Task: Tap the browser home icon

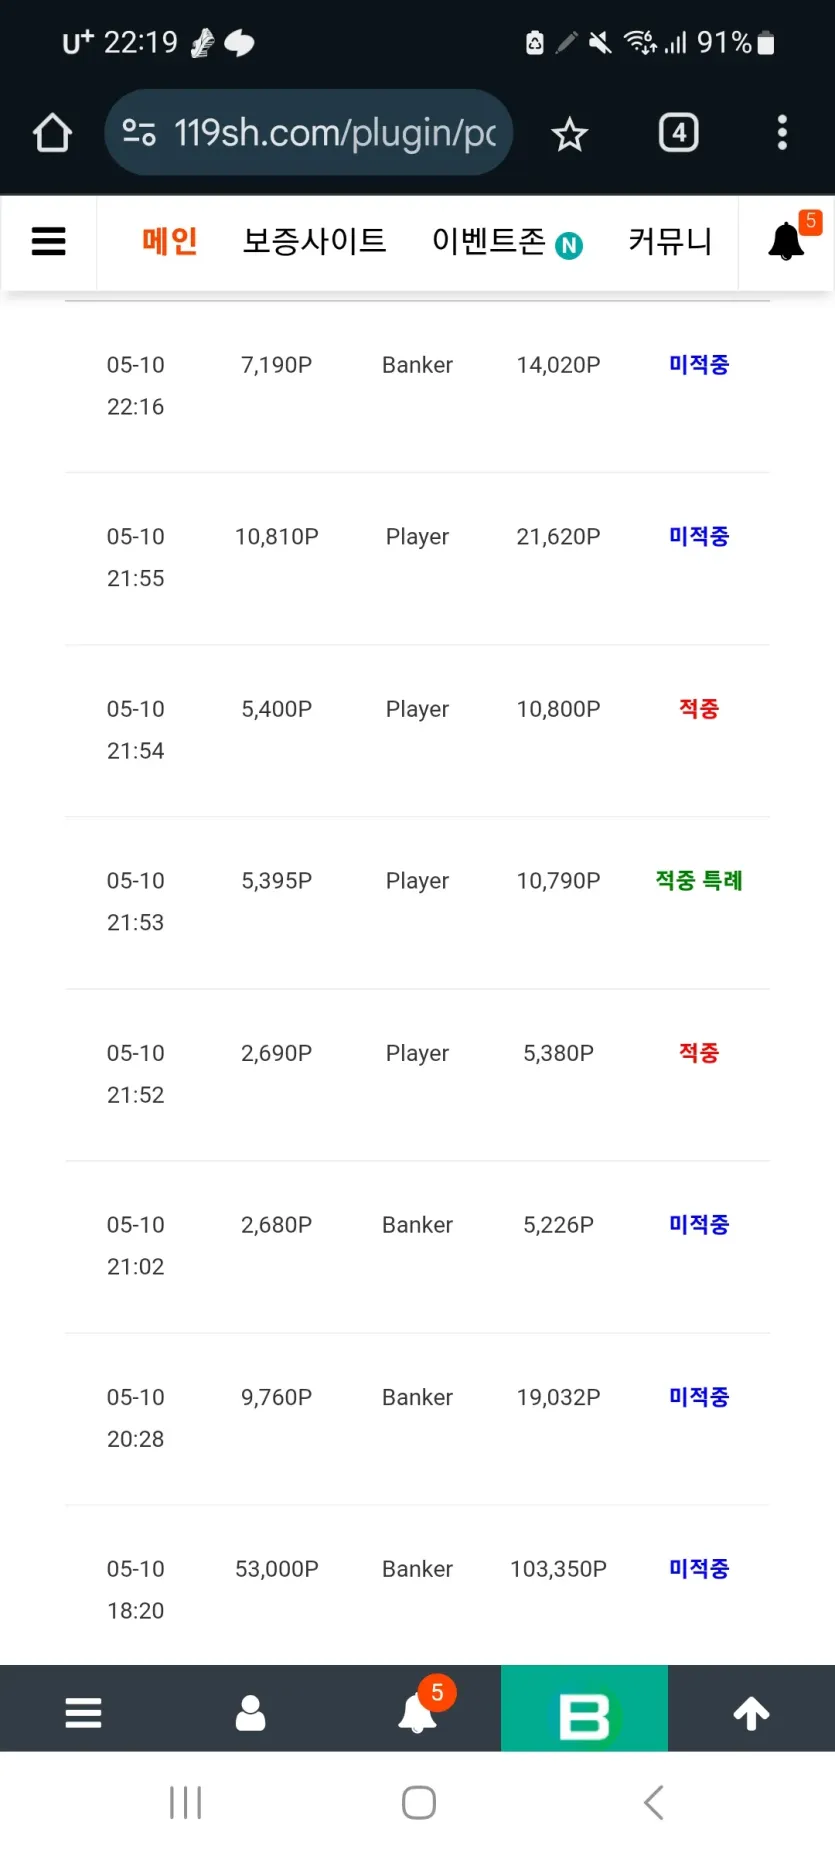Action: pyautogui.click(x=52, y=133)
